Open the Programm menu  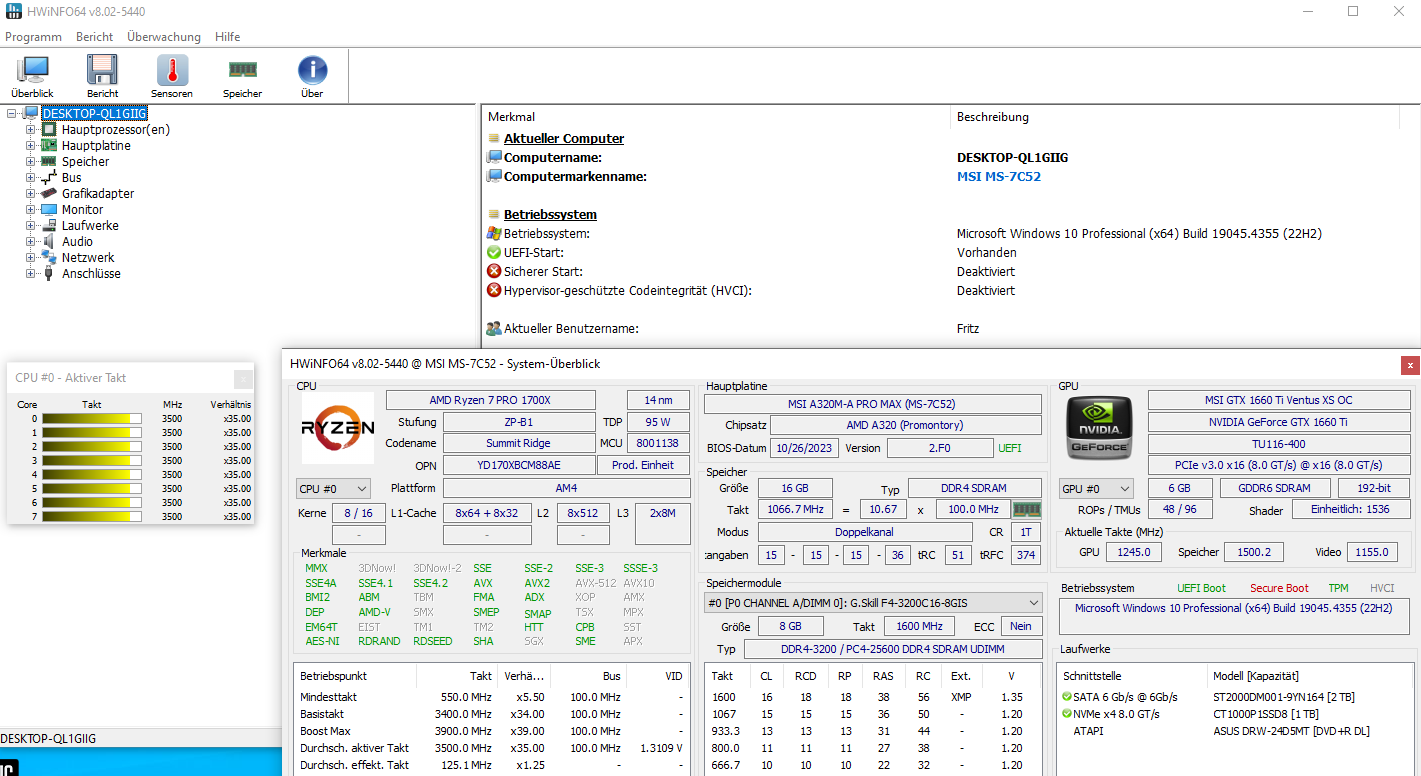33,37
